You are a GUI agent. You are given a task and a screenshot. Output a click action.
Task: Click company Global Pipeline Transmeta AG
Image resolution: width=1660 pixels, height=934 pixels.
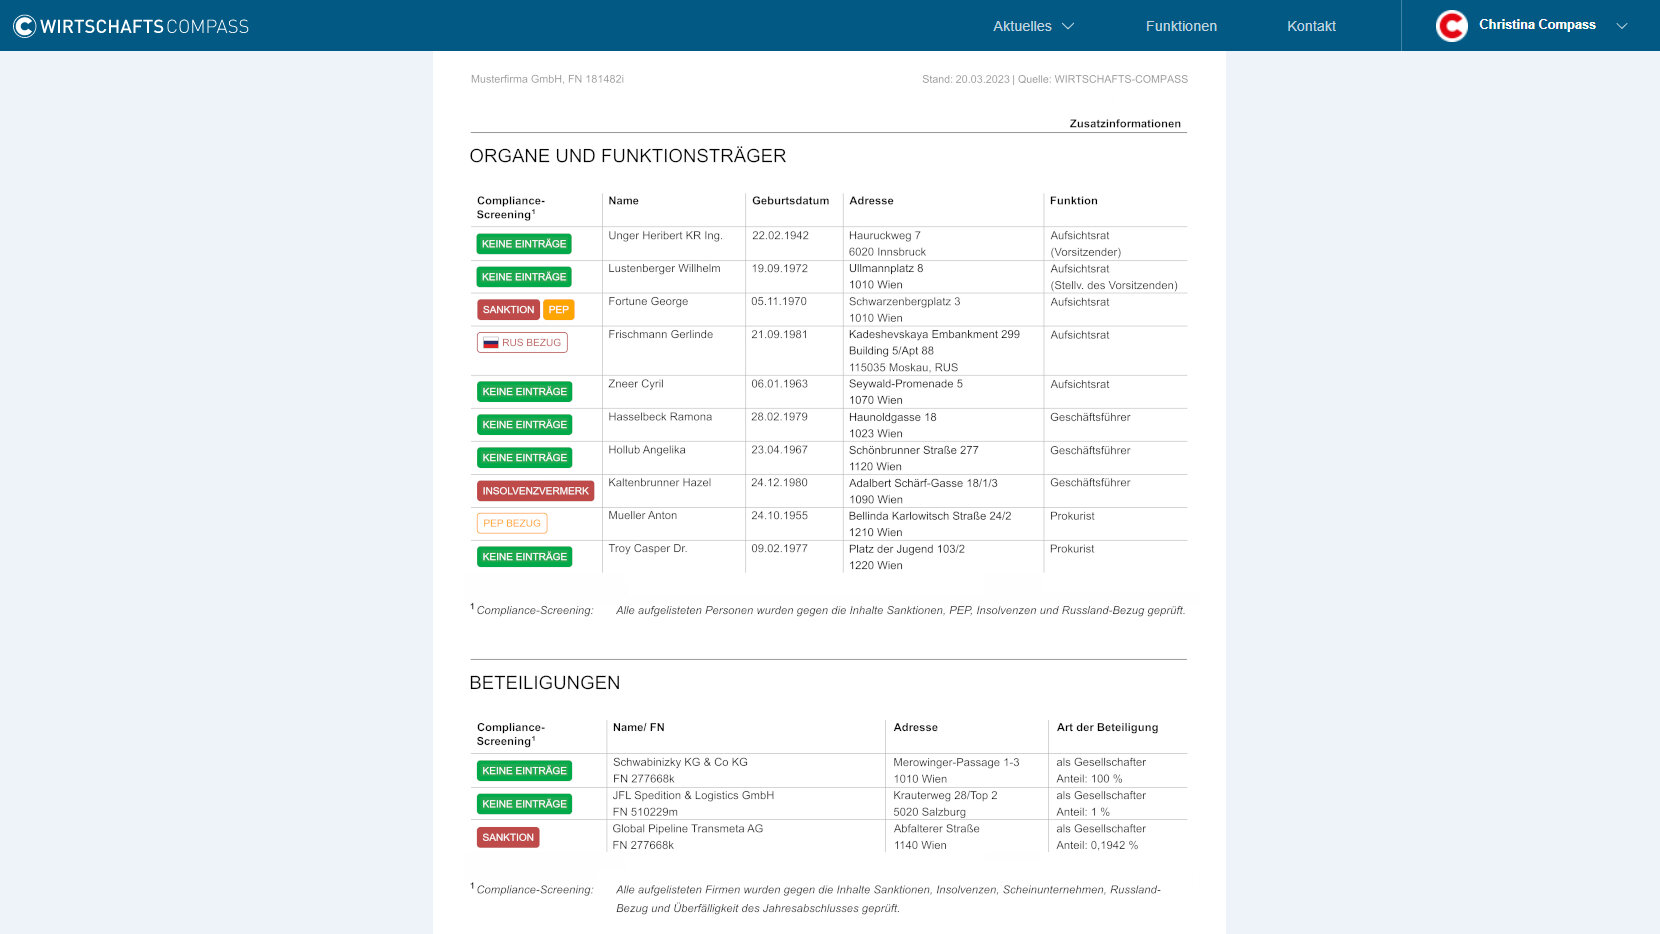click(x=687, y=829)
